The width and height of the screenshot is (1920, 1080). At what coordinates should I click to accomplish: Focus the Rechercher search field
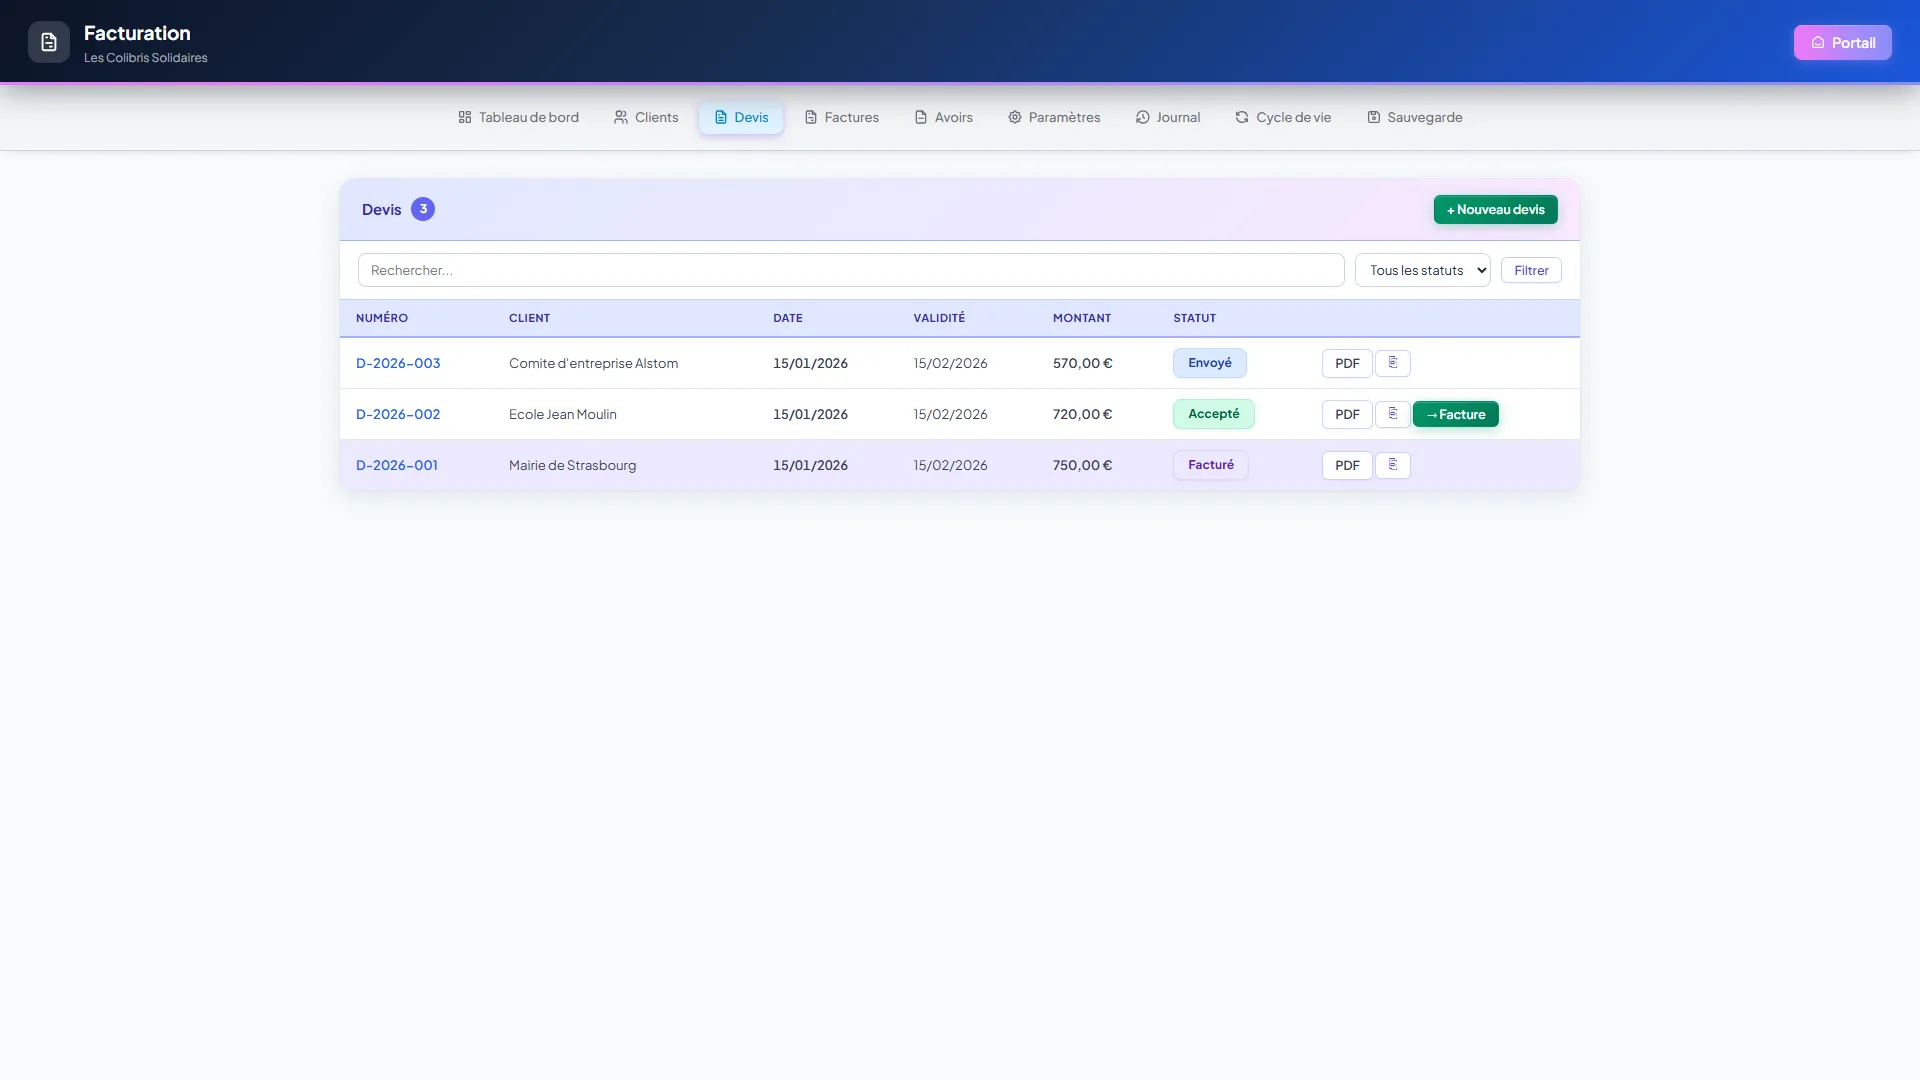click(x=851, y=270)
